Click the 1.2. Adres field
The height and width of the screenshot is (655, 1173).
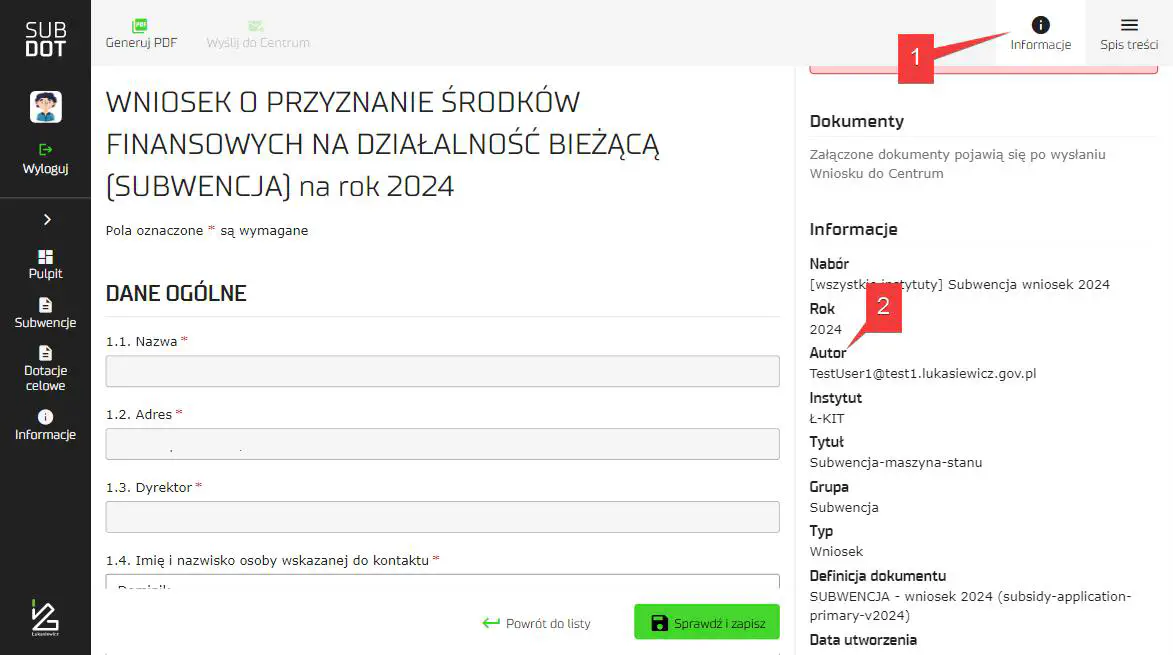[x=442, y=444]
